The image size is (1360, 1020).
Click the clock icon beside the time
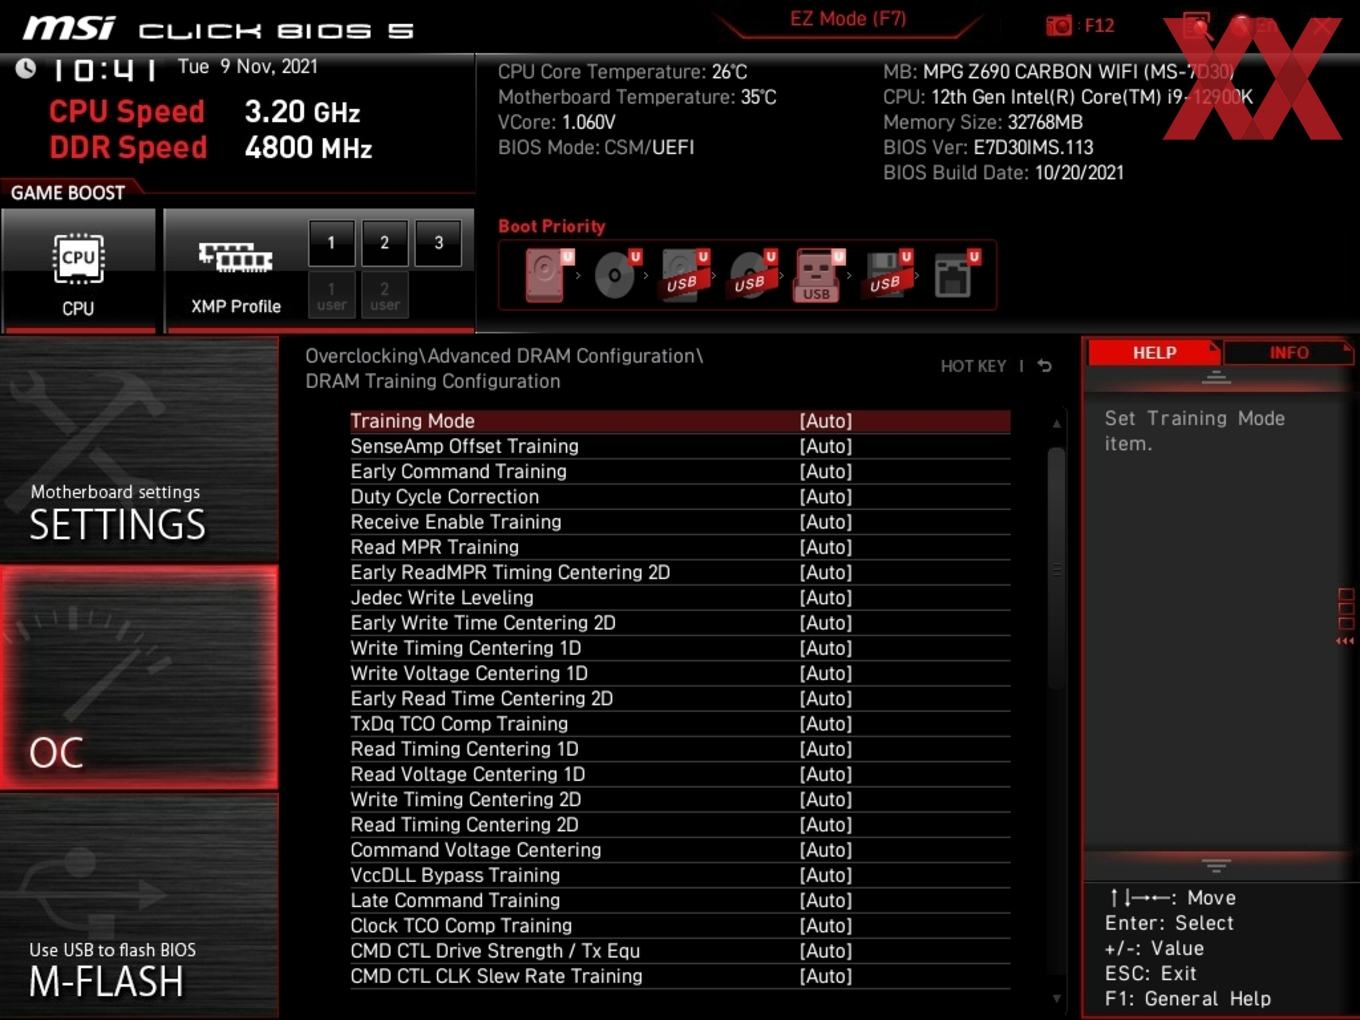tap(26, 68)
